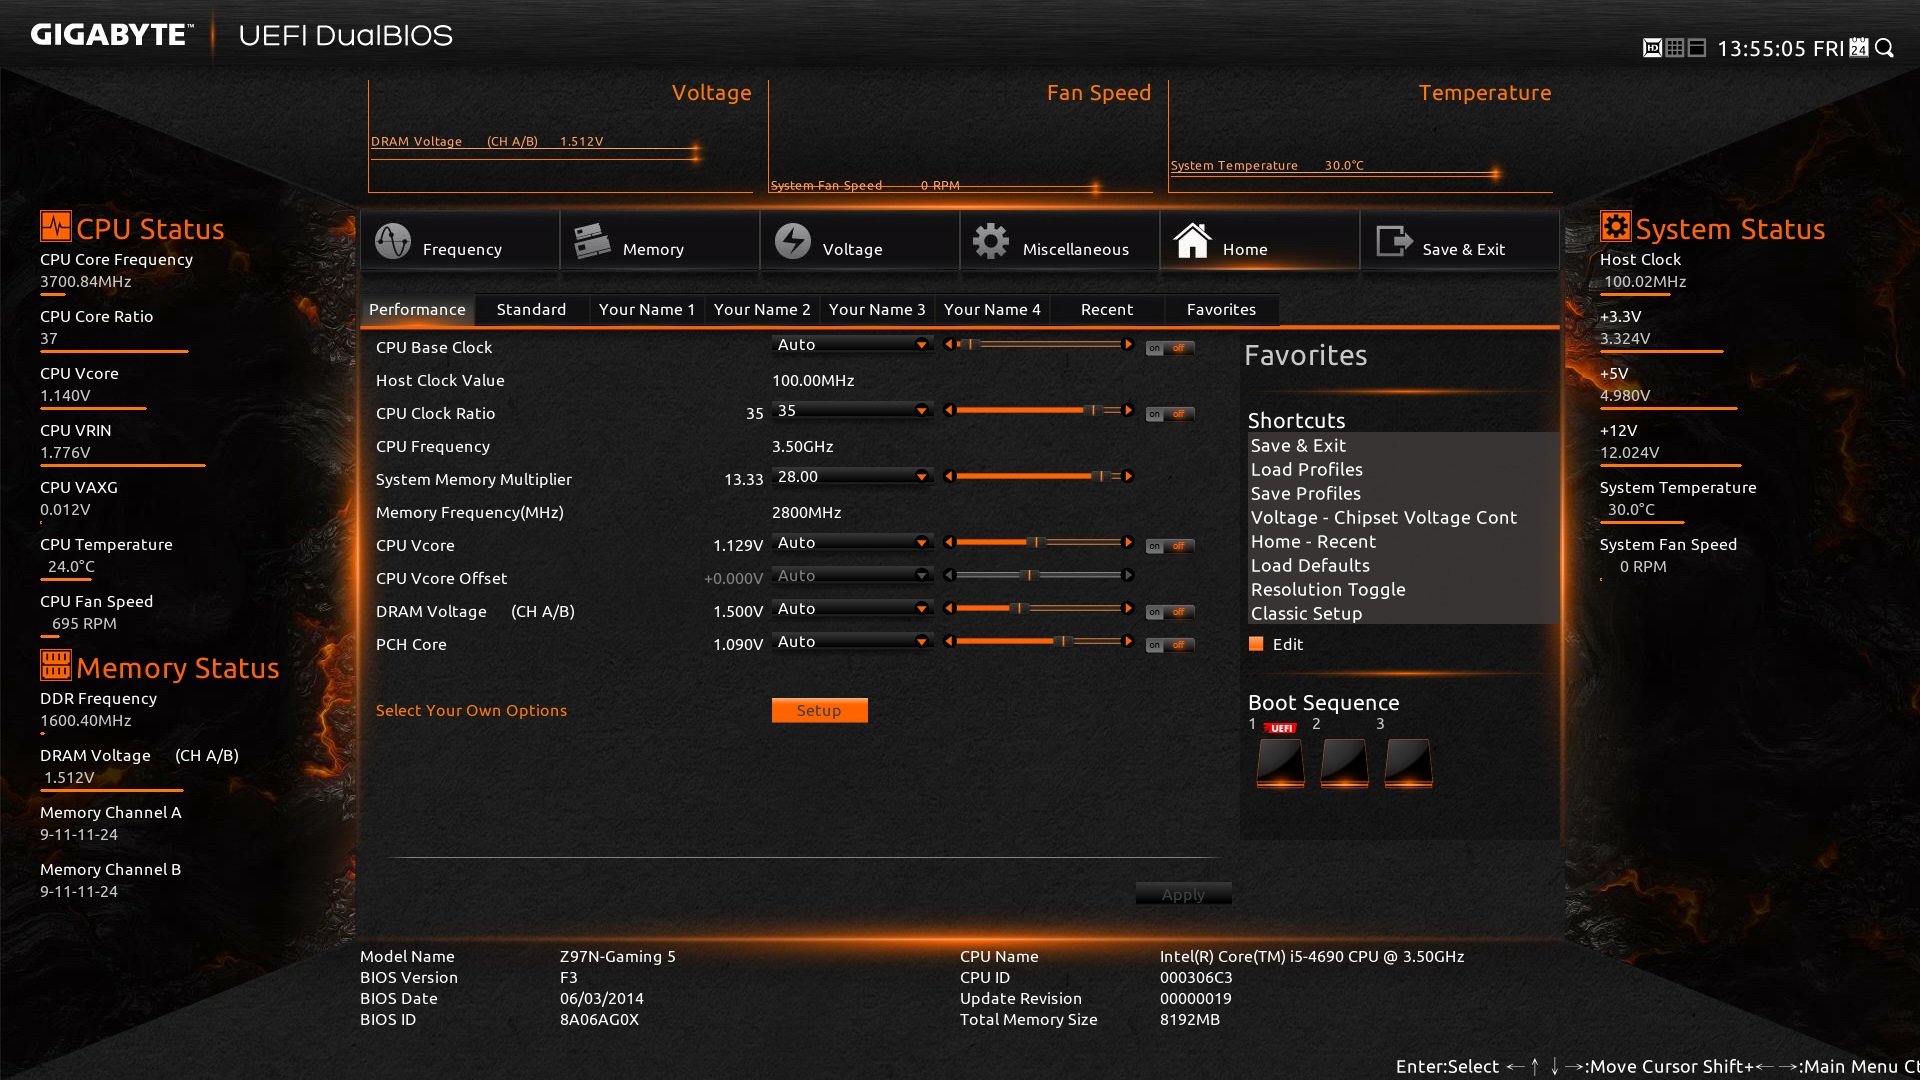Screen dimensions: 1920x1080
Task: Open the Your Name 2 tab
Action: point(762,309)
